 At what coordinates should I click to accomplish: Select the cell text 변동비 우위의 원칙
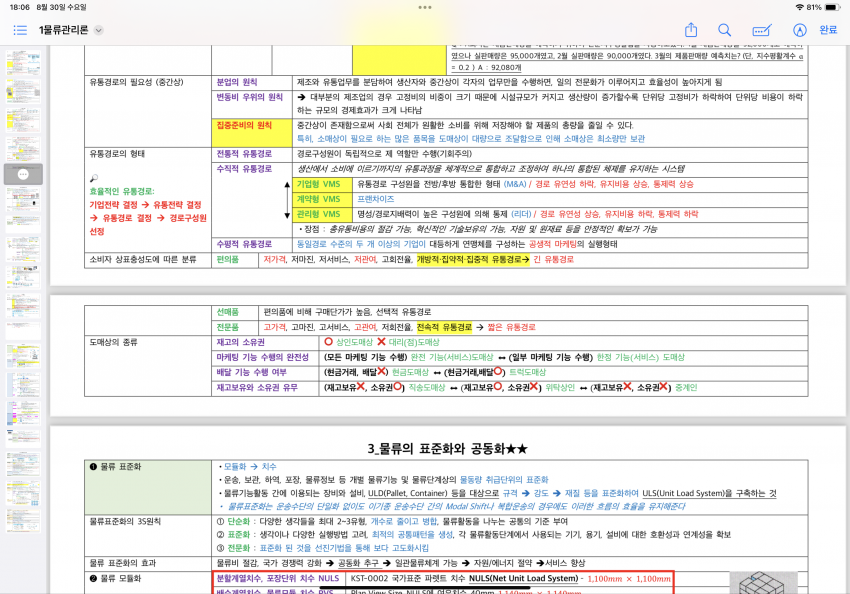point(250,97)
